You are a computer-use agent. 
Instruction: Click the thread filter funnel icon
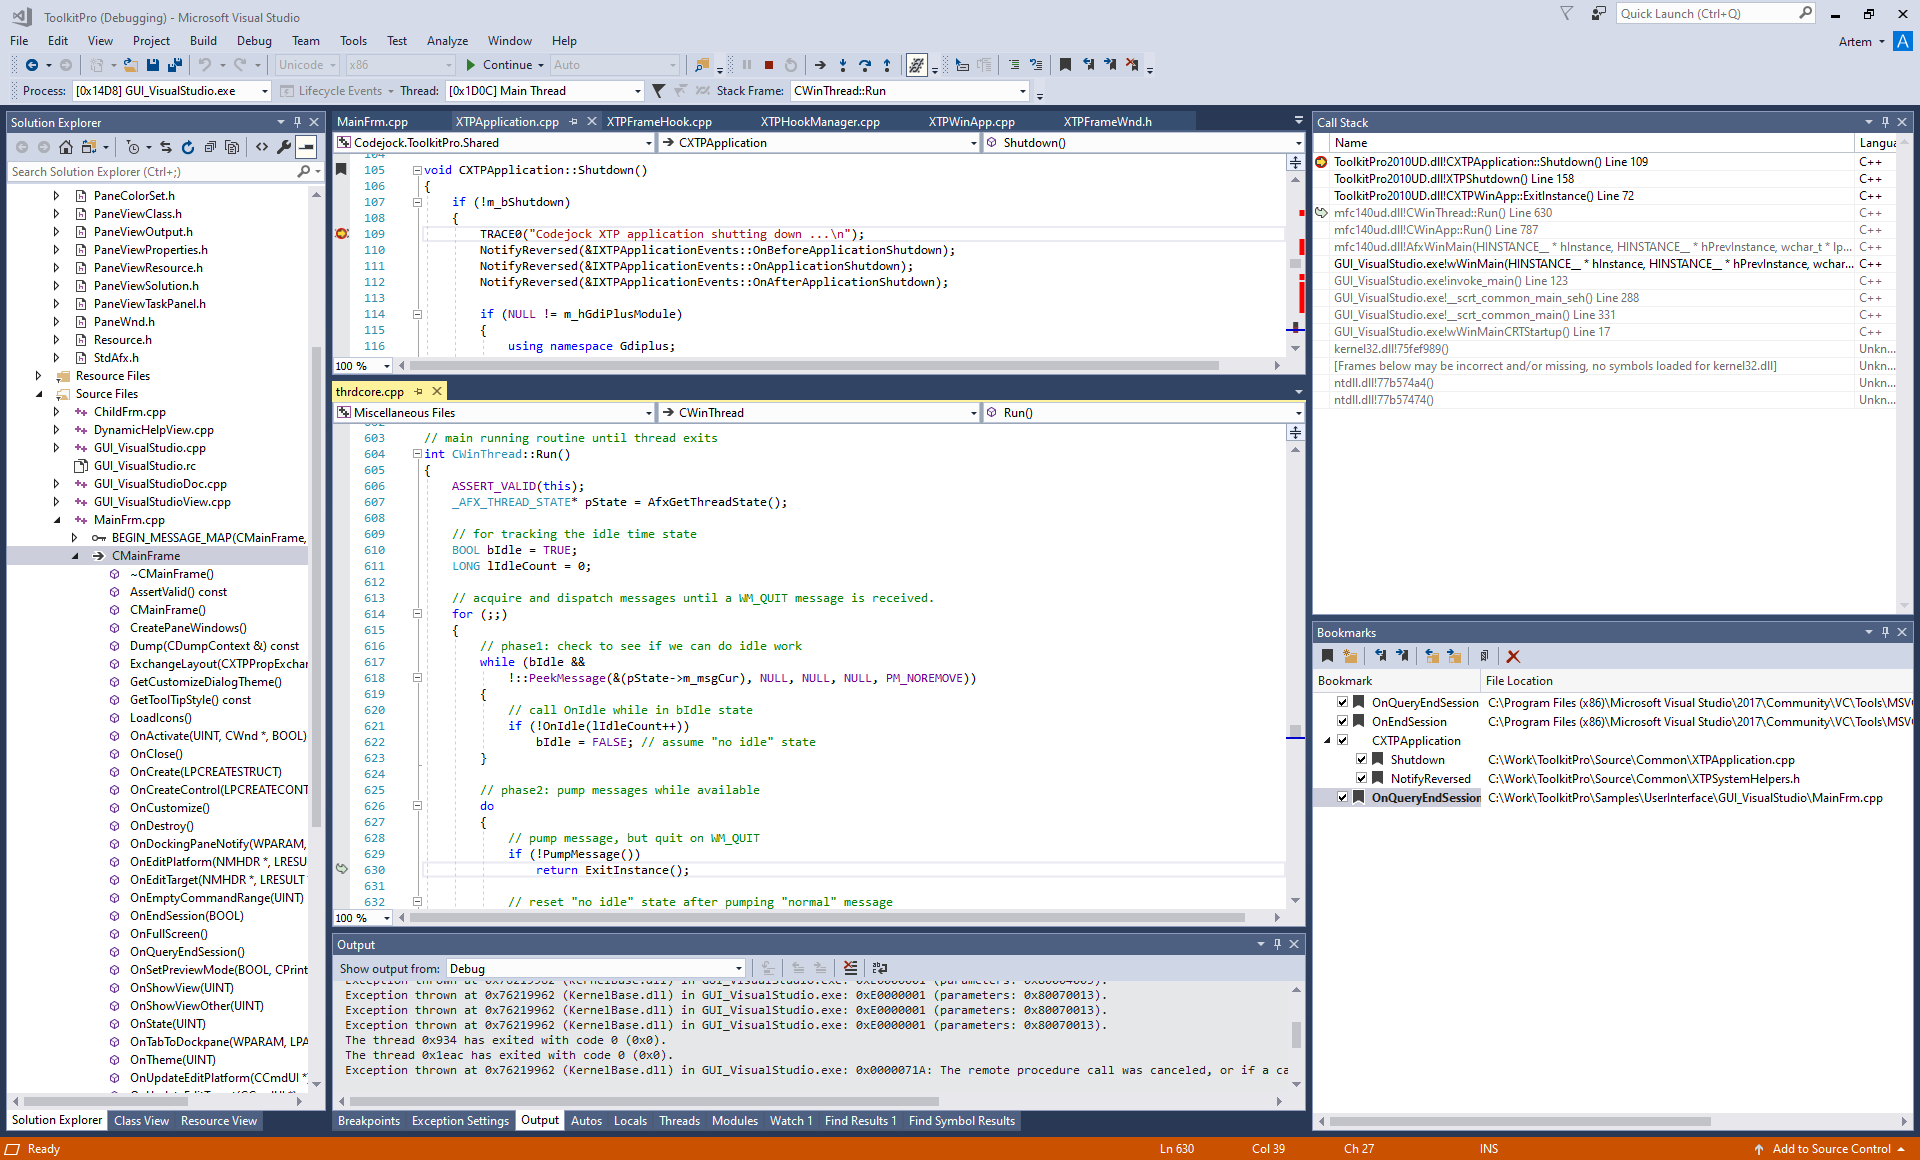(x=658, y=91)
